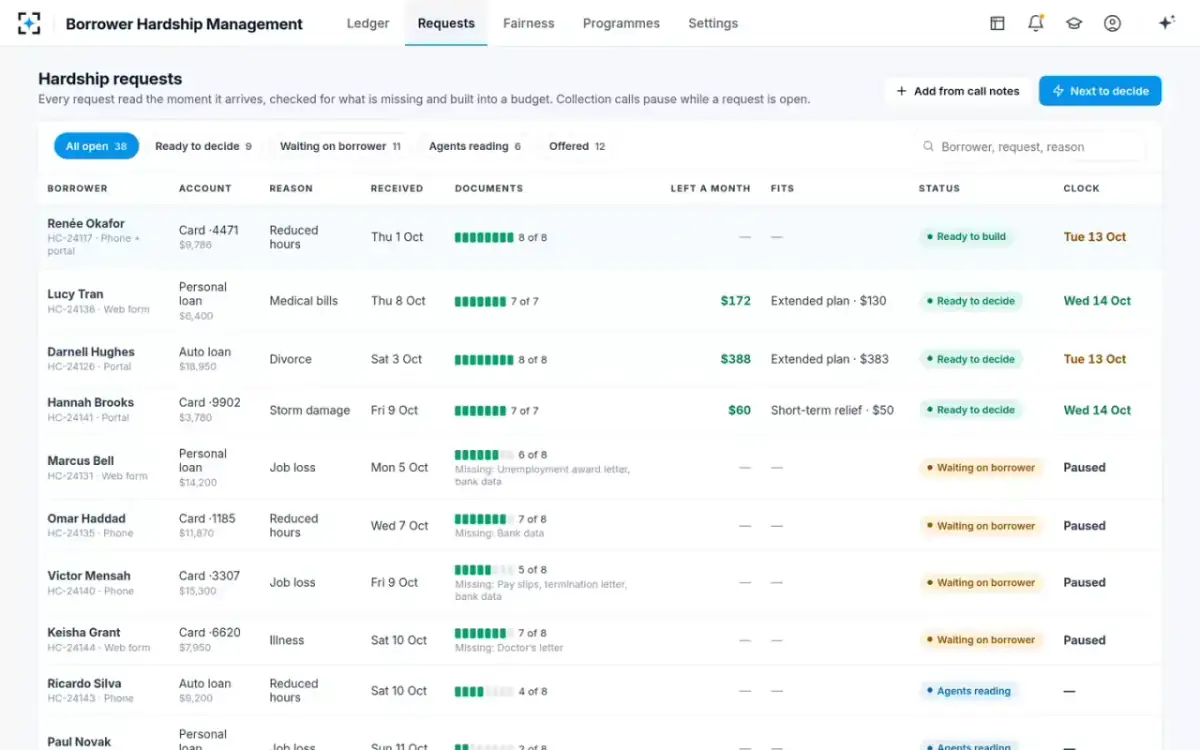Click the Card ·9902 account cell
This screenshot has height=750, width=1200.
click(x=209, y=409)
